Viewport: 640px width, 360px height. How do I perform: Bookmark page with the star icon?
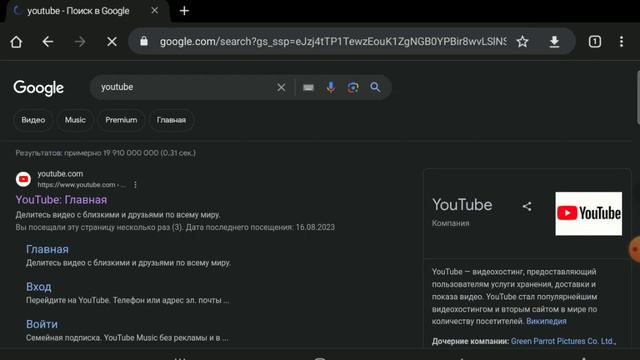pyautogui.click(x=522, y=42)
